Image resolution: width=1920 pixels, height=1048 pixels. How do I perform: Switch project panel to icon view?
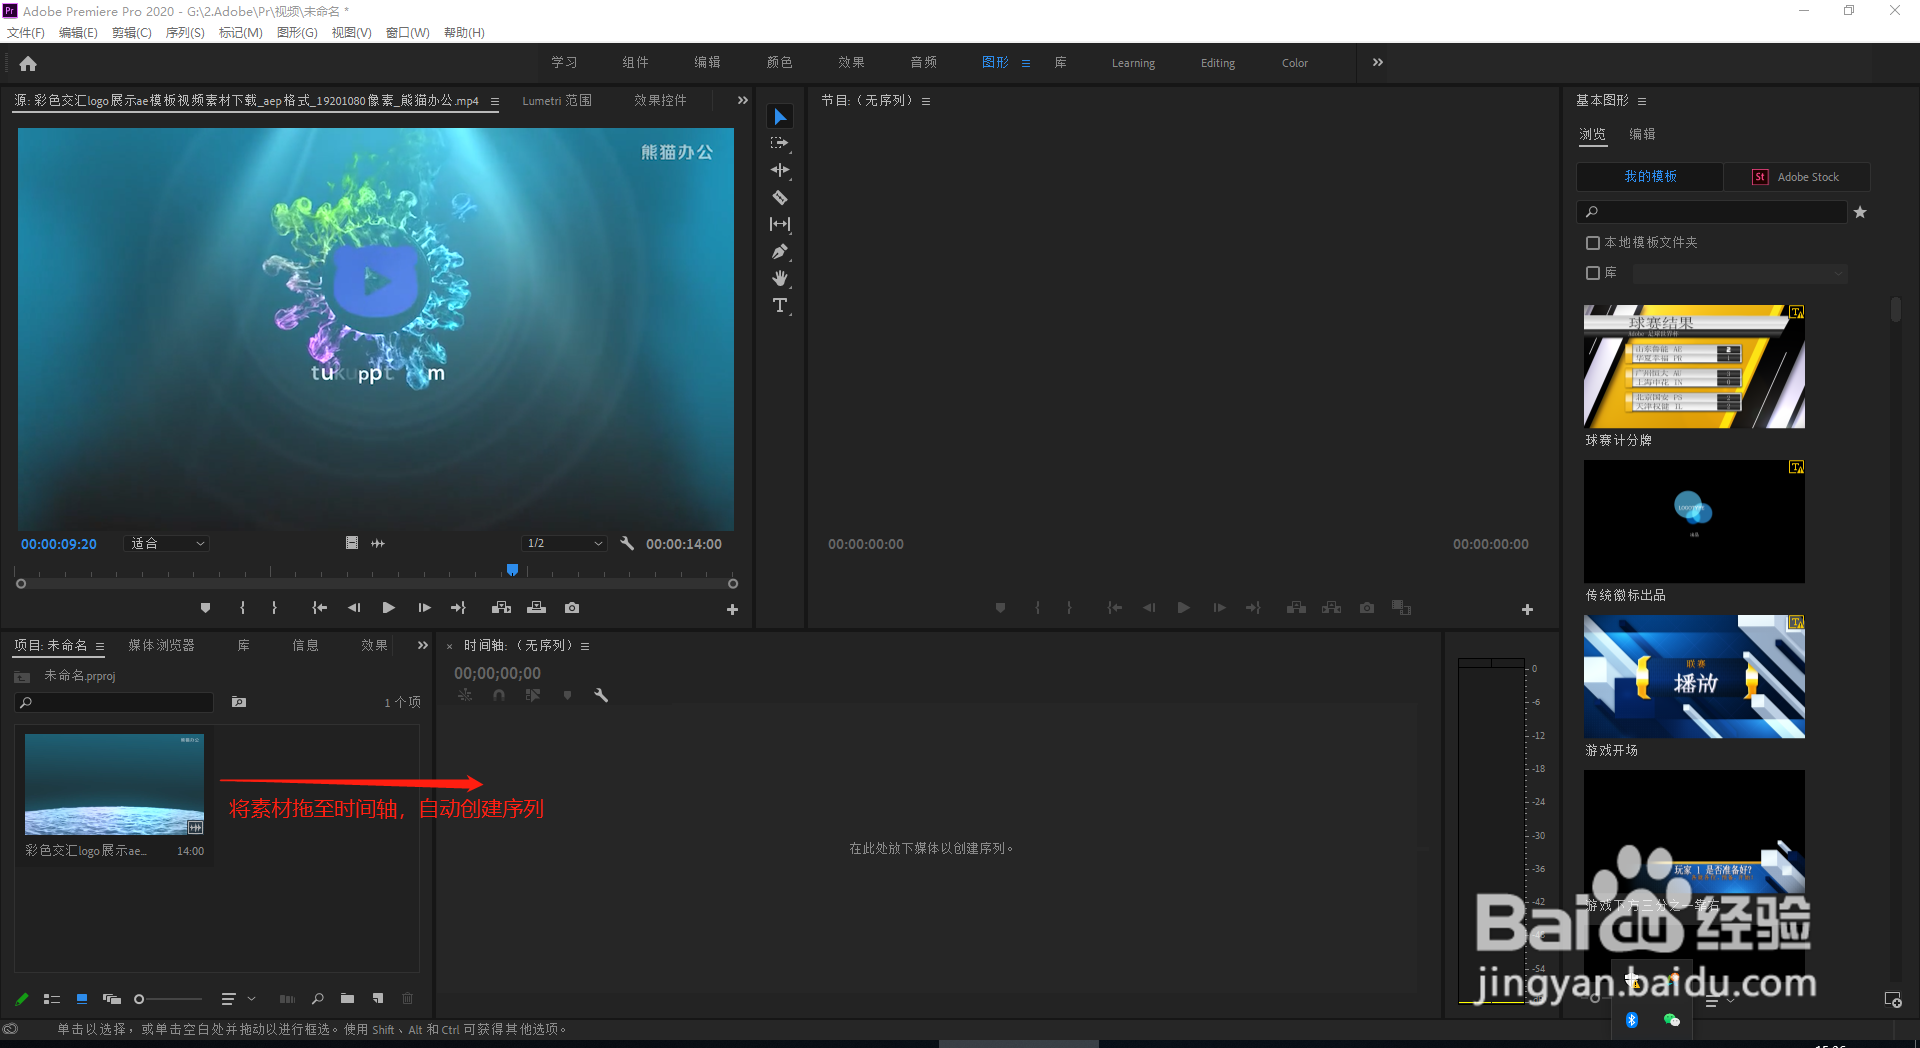pos(82,998)
